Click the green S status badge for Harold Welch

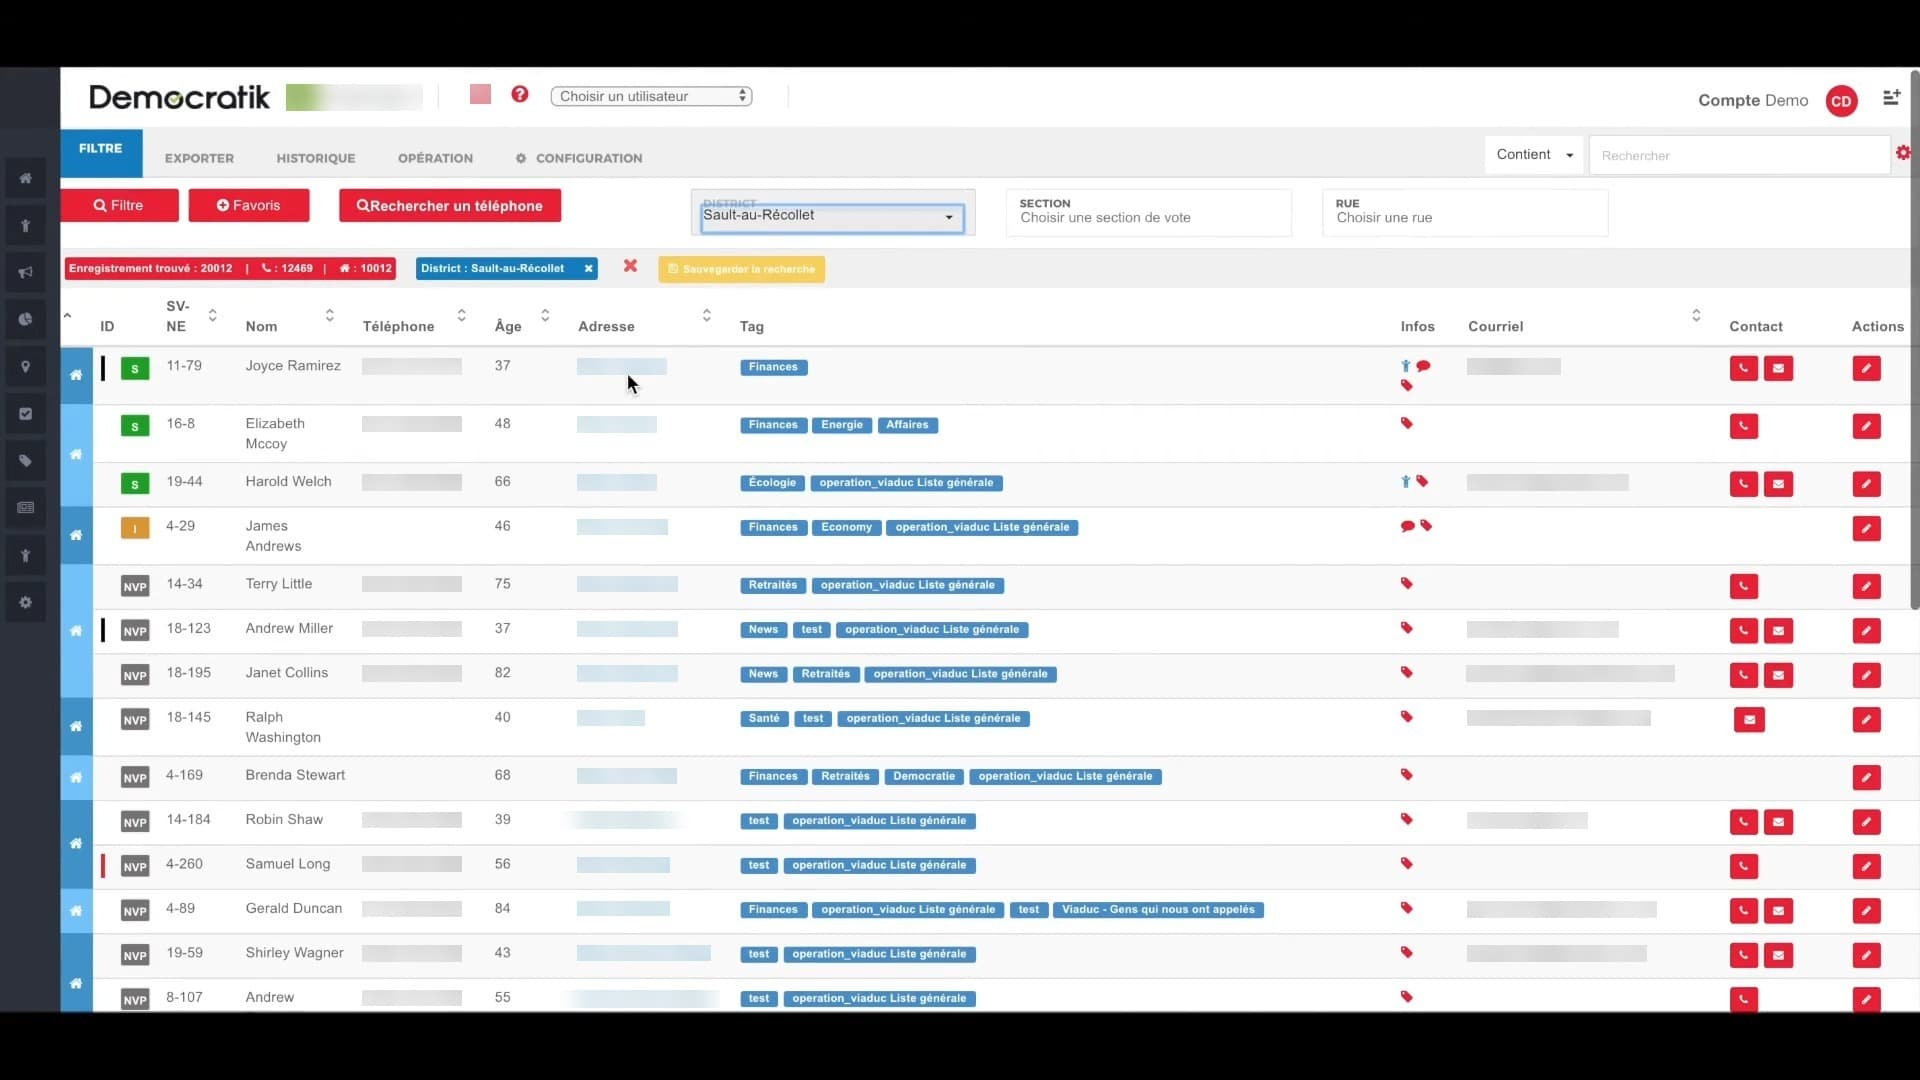(x=135, y=484)
